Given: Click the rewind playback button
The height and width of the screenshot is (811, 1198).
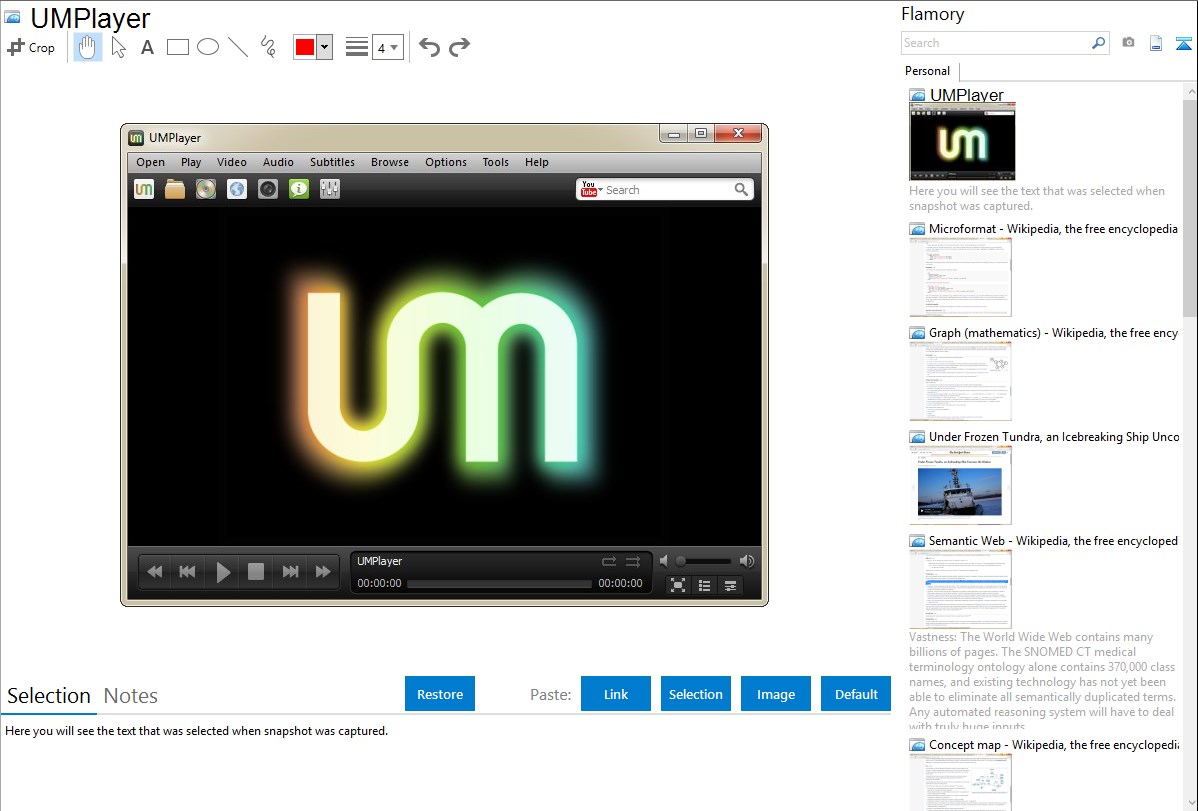Looking at the screenshot, I should click(154, 572).
